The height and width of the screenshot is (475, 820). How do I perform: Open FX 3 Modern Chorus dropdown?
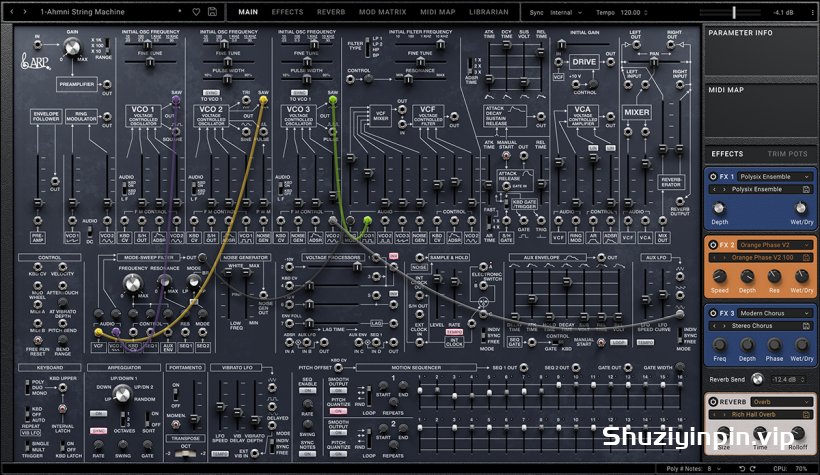pyautogui.click(x=775, y=313)
